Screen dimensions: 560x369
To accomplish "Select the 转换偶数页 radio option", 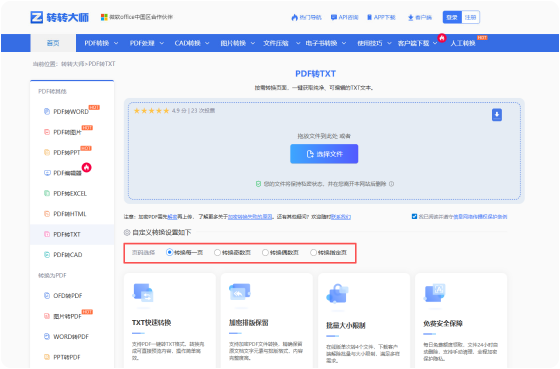I will 265,253.
